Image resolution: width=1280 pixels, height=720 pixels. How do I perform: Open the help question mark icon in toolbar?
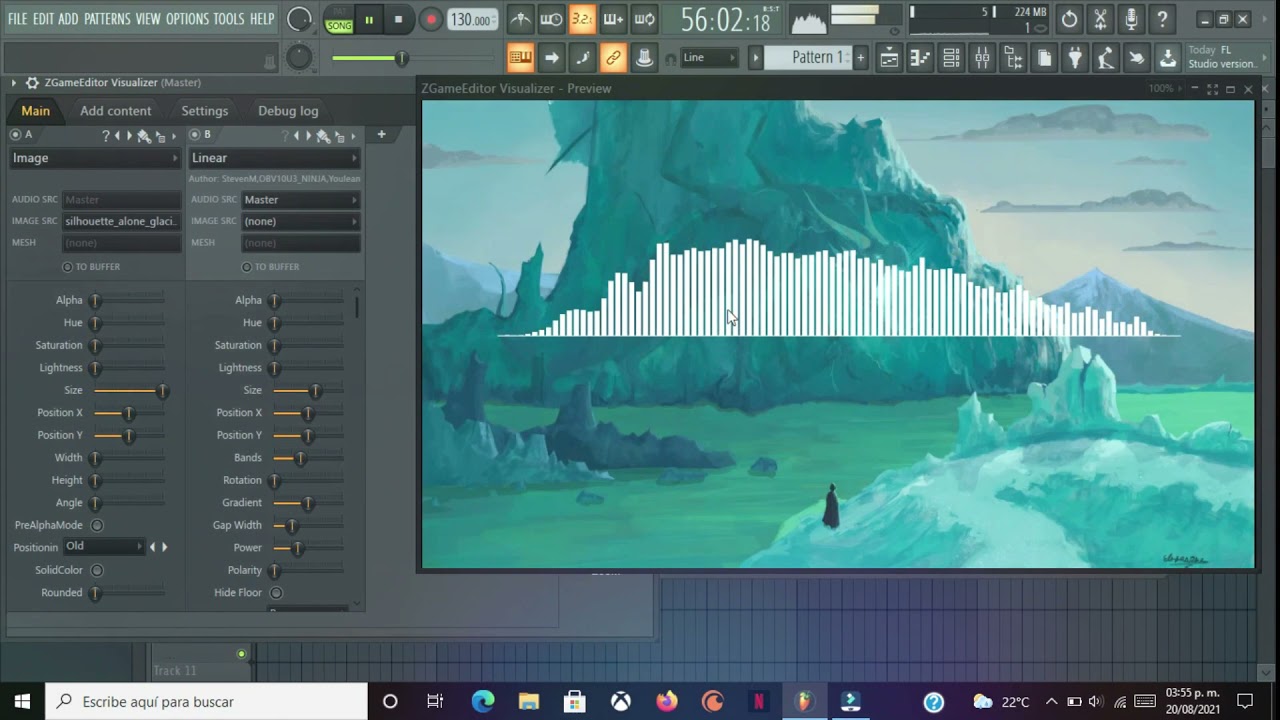click(1162, 19)
